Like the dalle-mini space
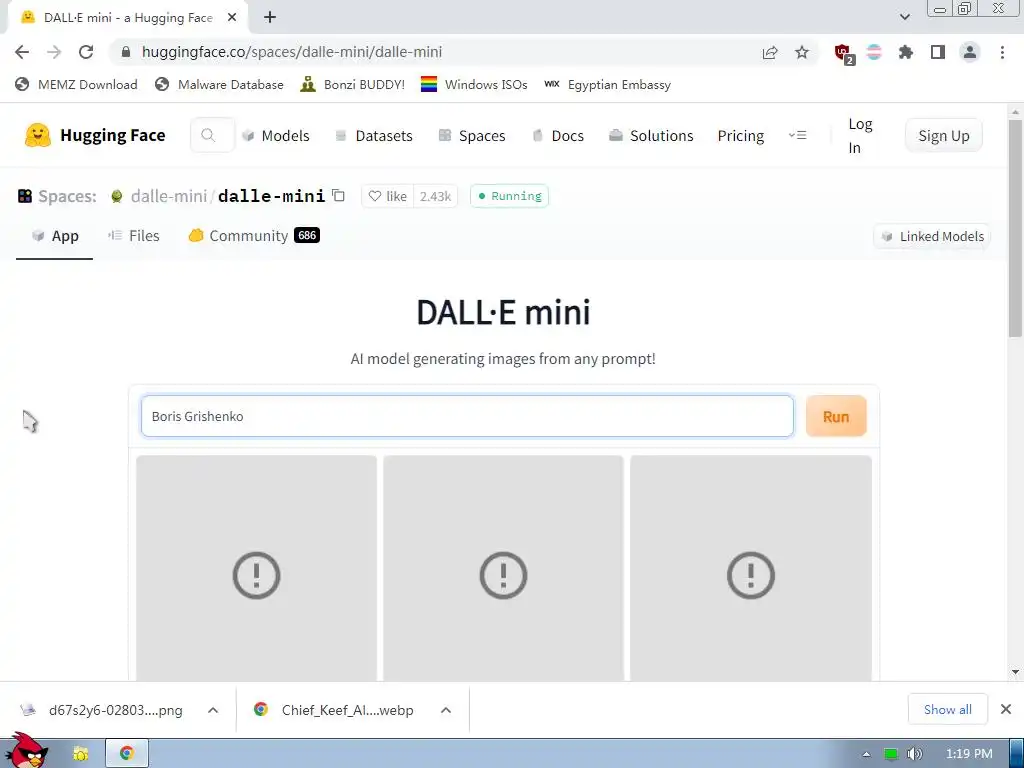Viewport: 1024px width, 768px height. point(387,196)
